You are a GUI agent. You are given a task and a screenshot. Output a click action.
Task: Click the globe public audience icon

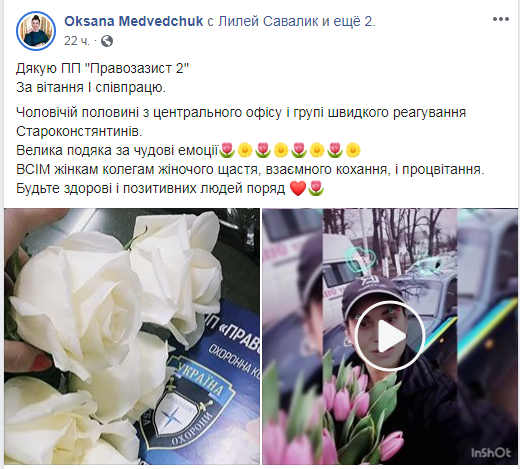(107, 41)
